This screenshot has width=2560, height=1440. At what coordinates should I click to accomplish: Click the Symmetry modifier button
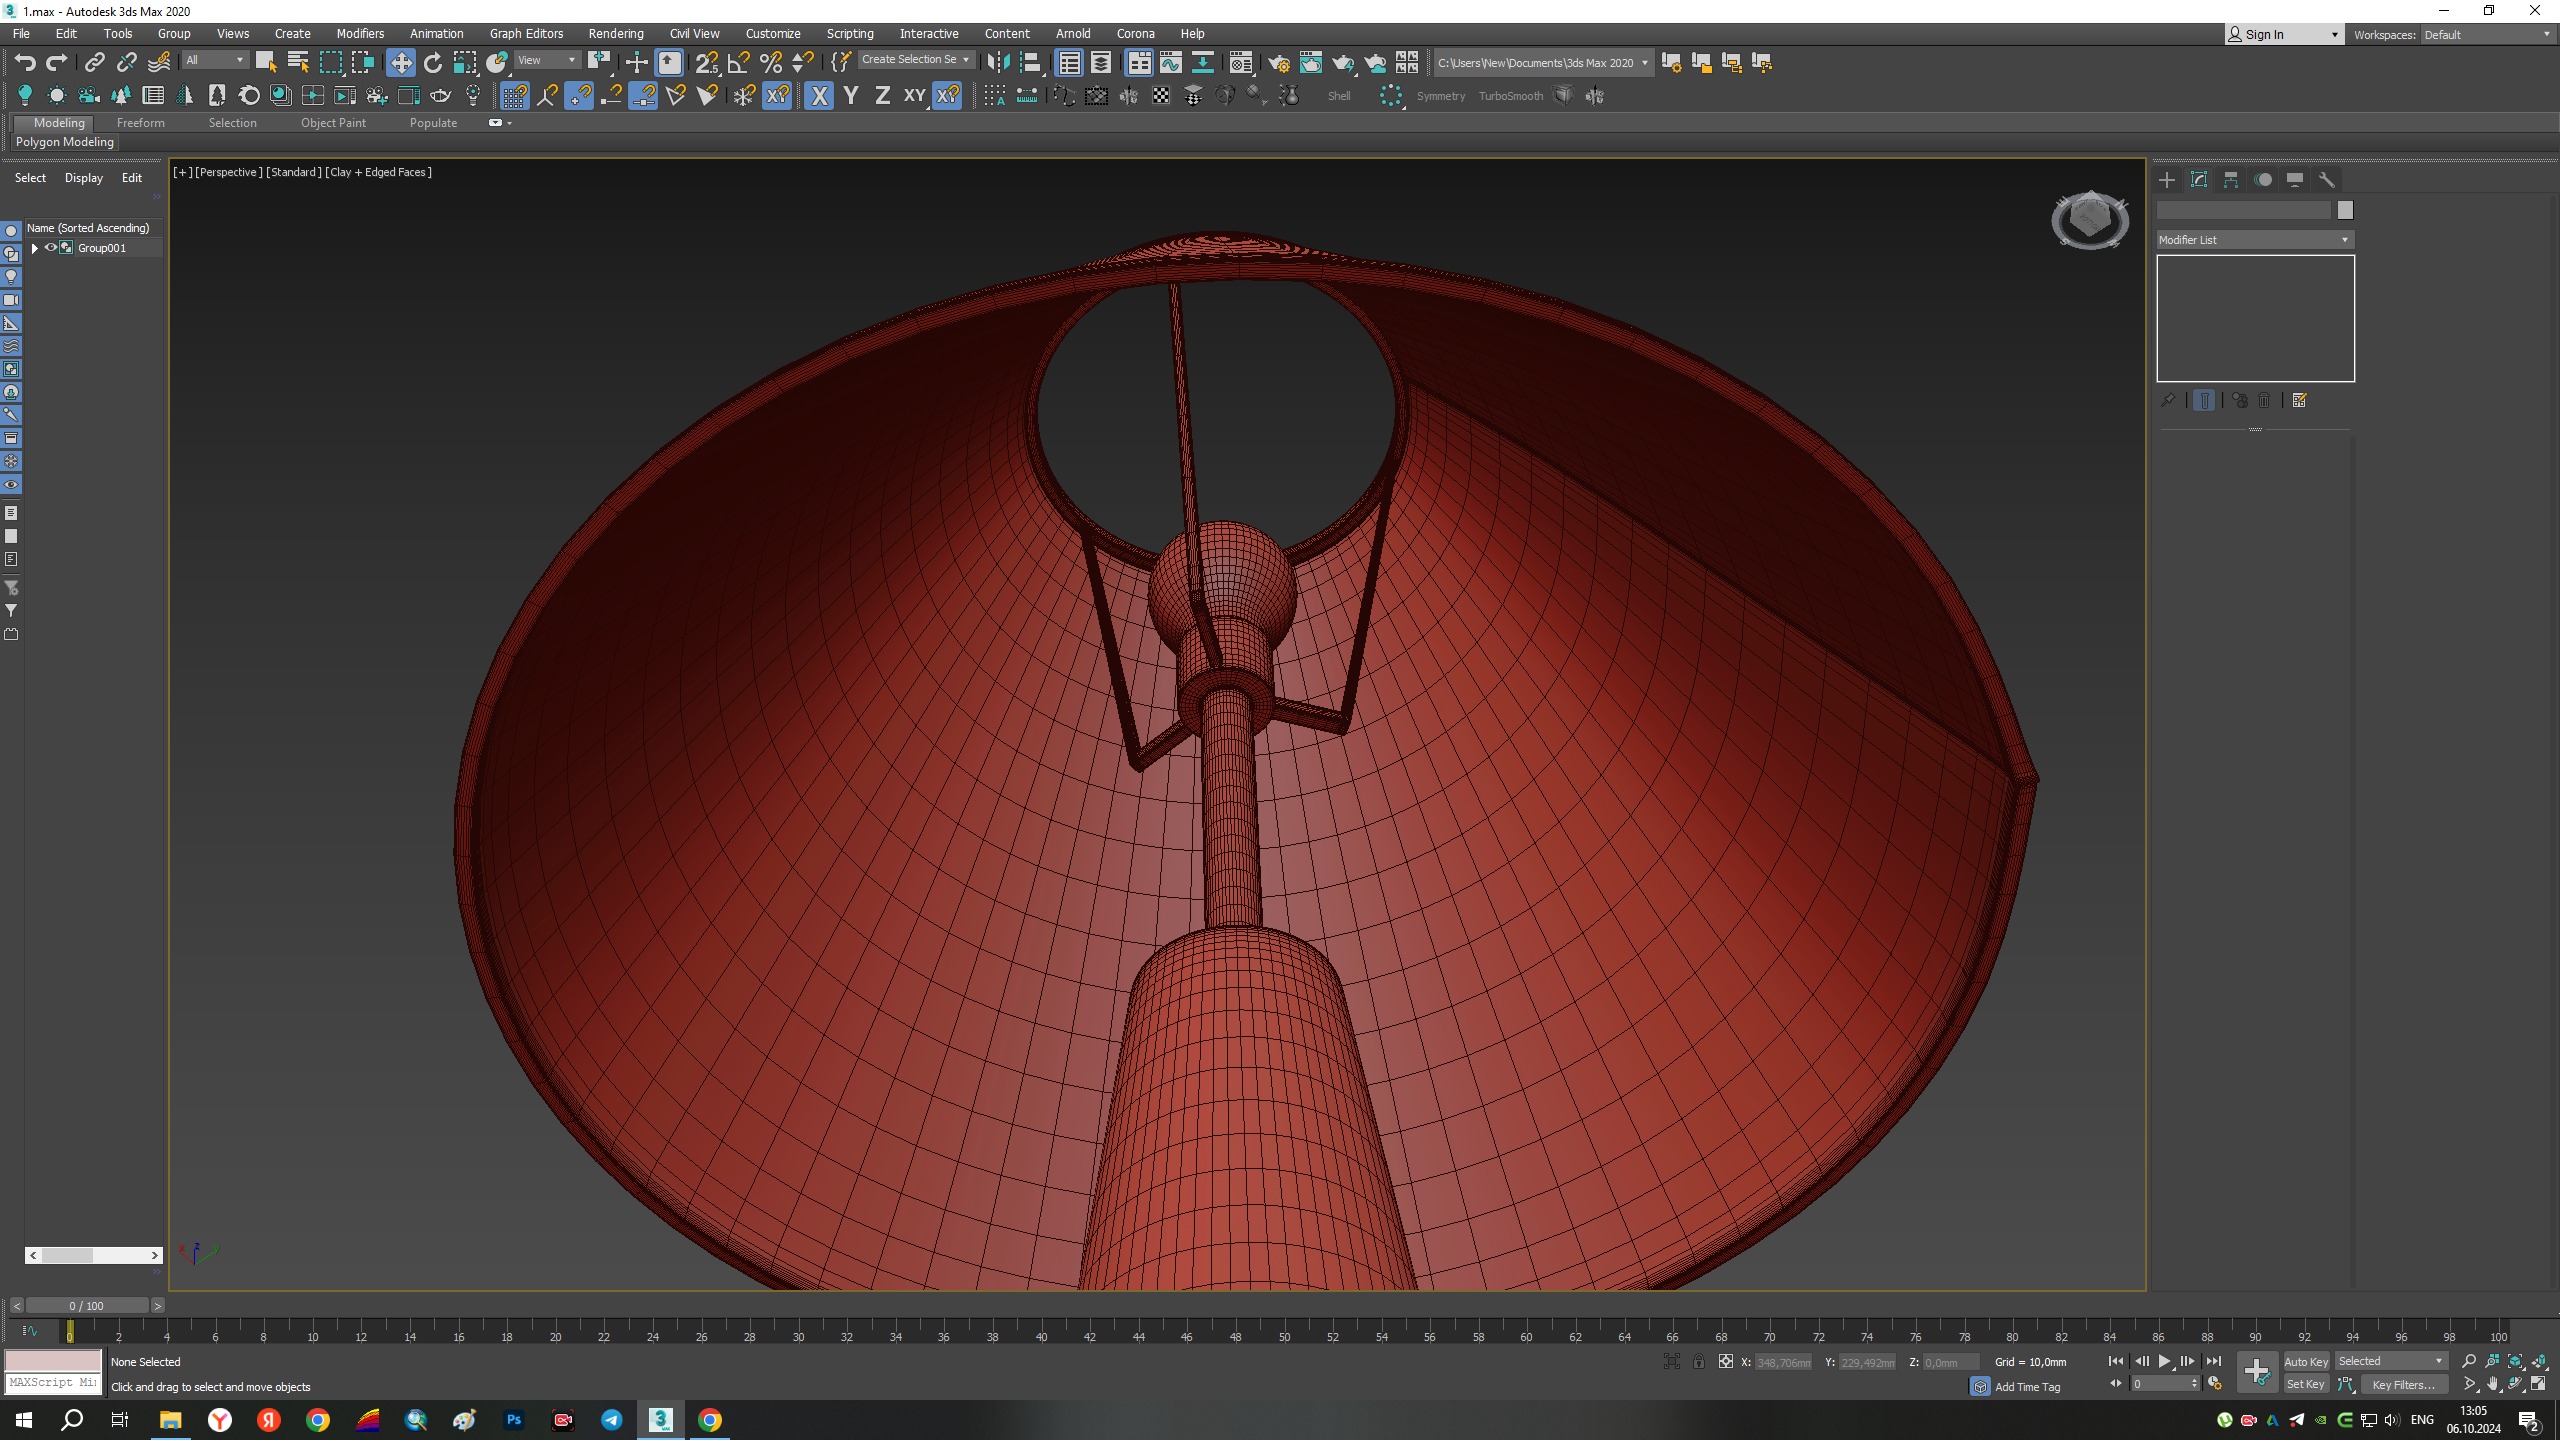coord(1441,96)
